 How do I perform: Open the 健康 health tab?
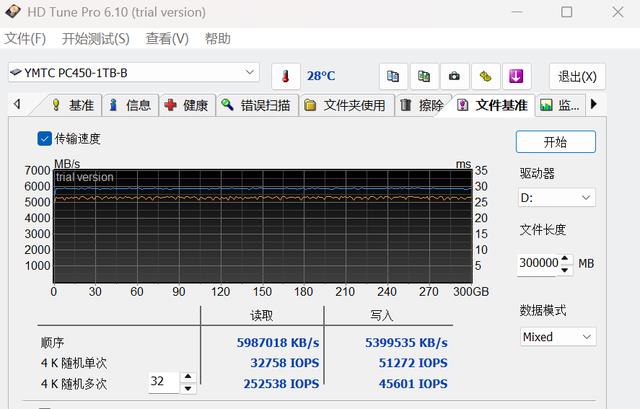pyautogui.click(x=186, y=105)
